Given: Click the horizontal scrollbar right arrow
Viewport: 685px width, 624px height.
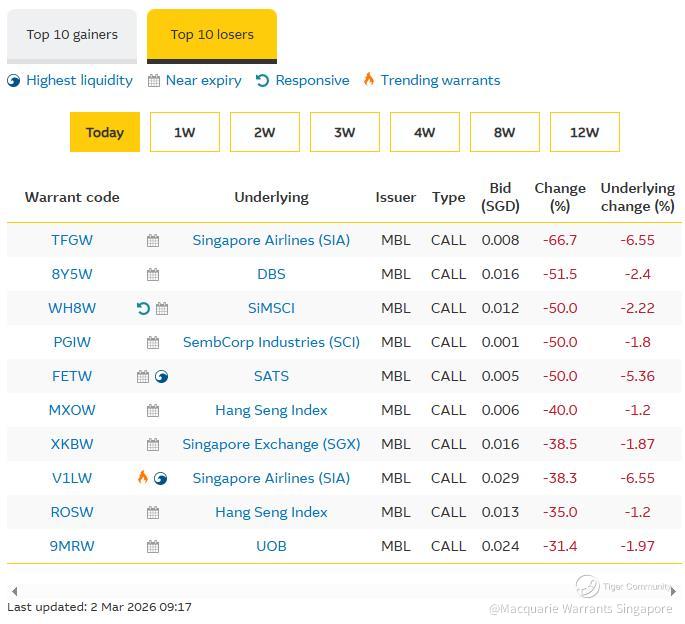Looking at the screenshot, I should coord(673,591).
